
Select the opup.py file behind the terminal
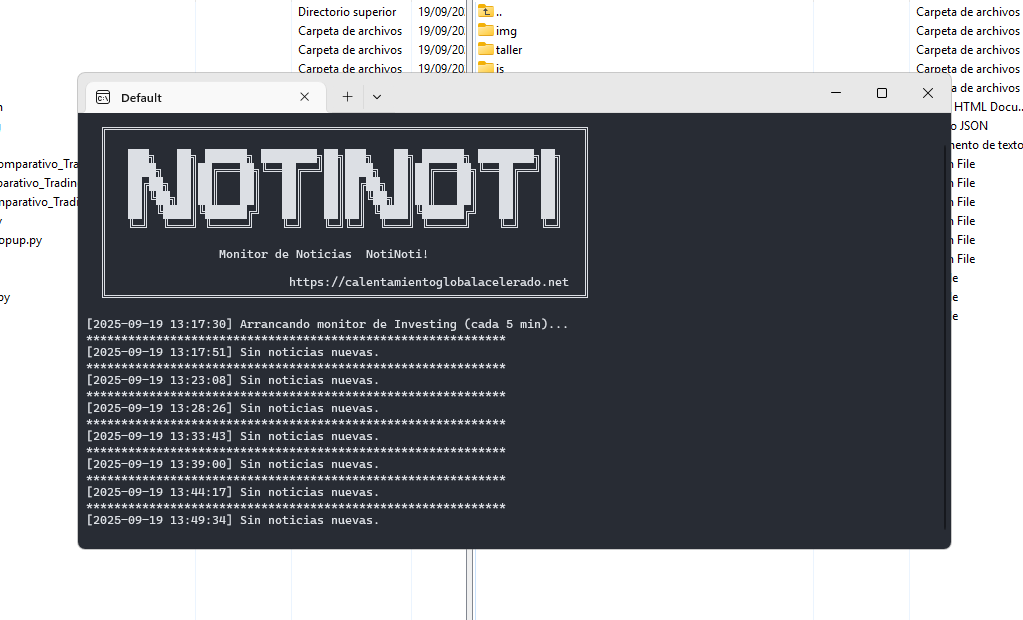(x=20, y=240)
